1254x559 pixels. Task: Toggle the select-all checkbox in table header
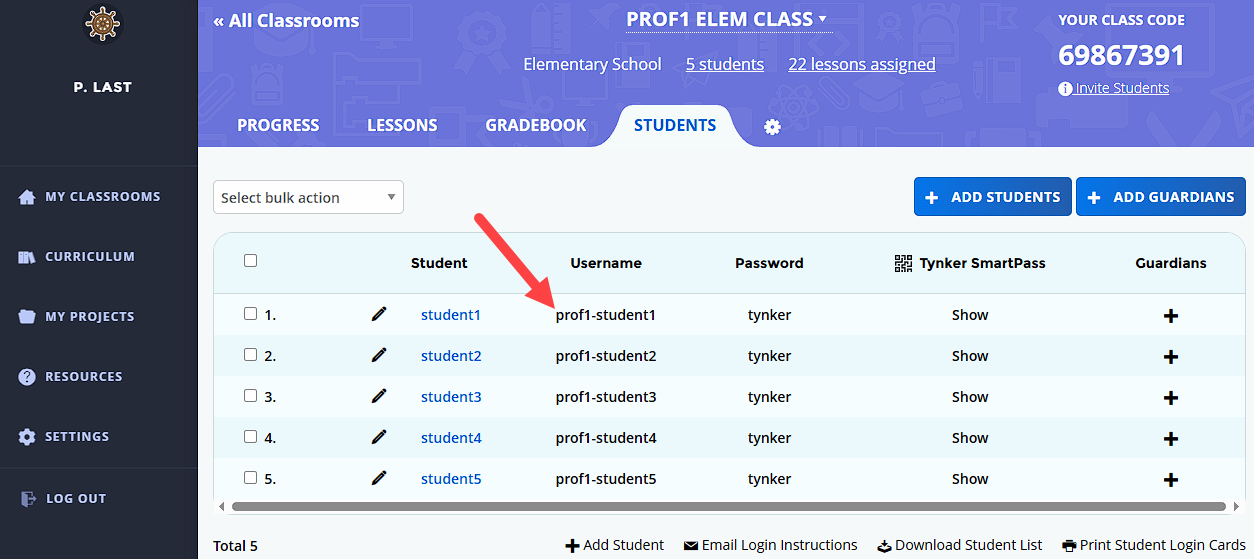click(250, 260)
